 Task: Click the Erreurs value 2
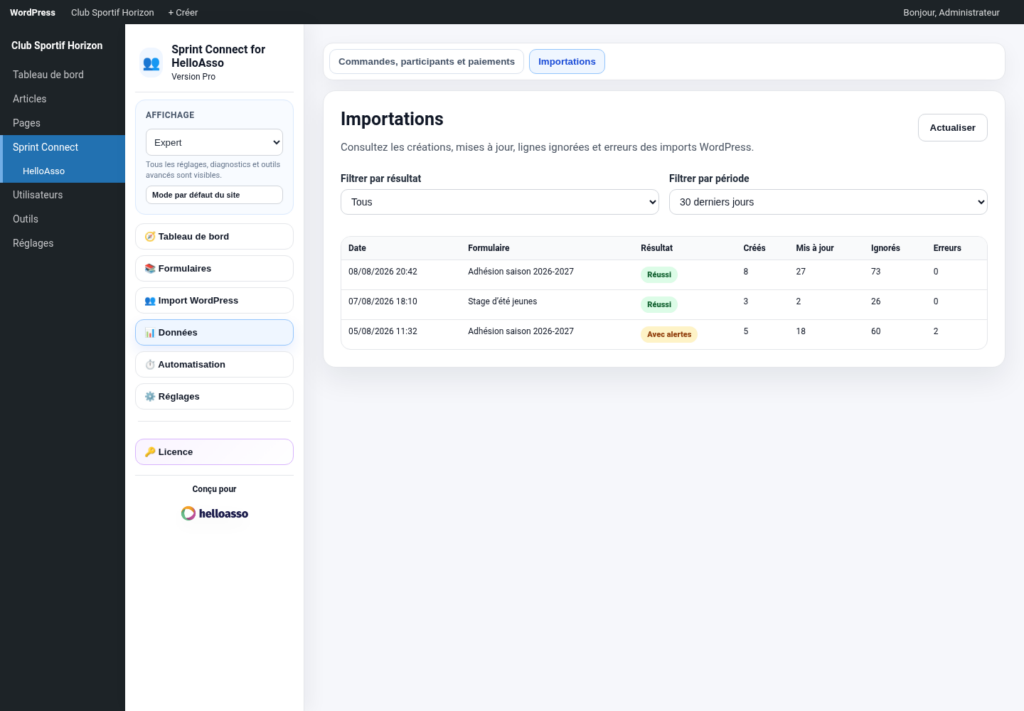click(936, 332)
